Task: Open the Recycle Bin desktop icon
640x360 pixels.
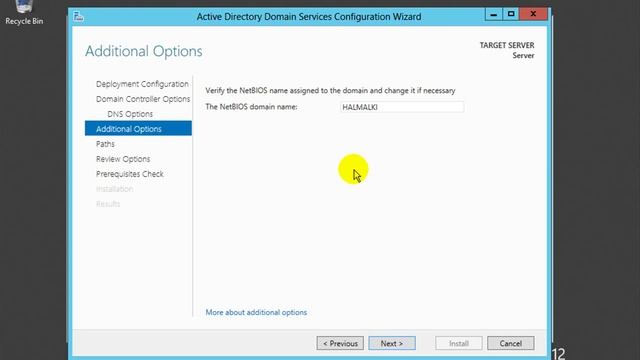Action: pos(24,13)
